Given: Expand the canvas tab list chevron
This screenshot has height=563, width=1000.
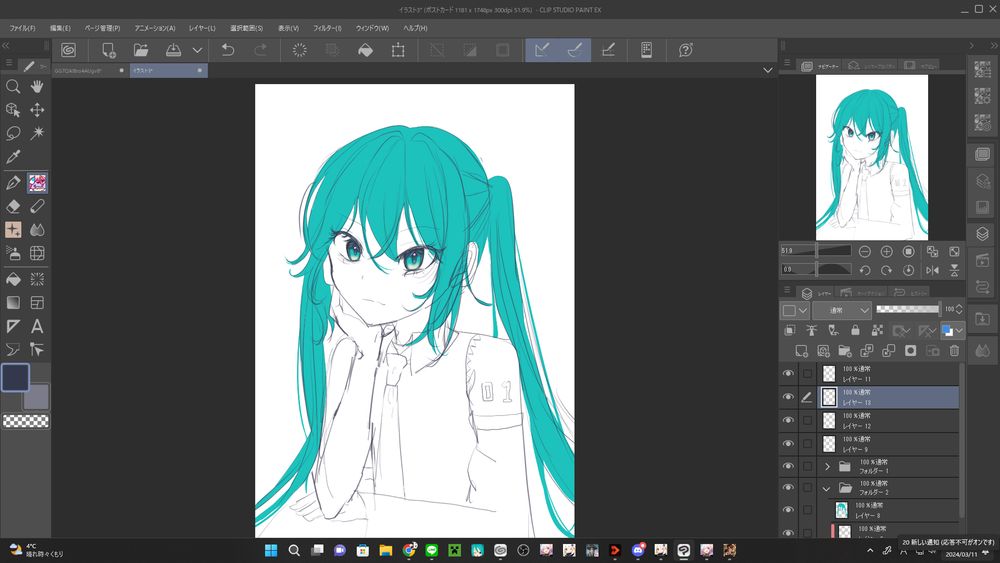Looking at the screenshot, I should 768,70.
